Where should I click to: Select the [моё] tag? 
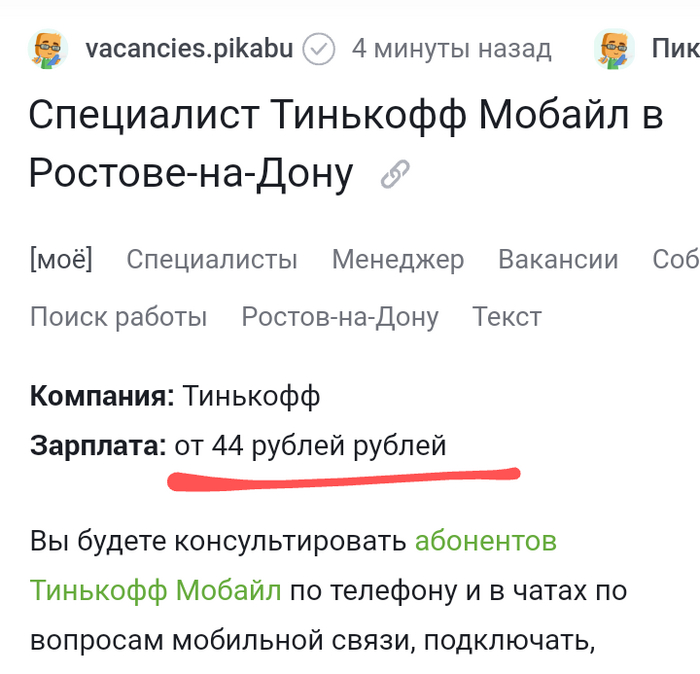(61, 260)
